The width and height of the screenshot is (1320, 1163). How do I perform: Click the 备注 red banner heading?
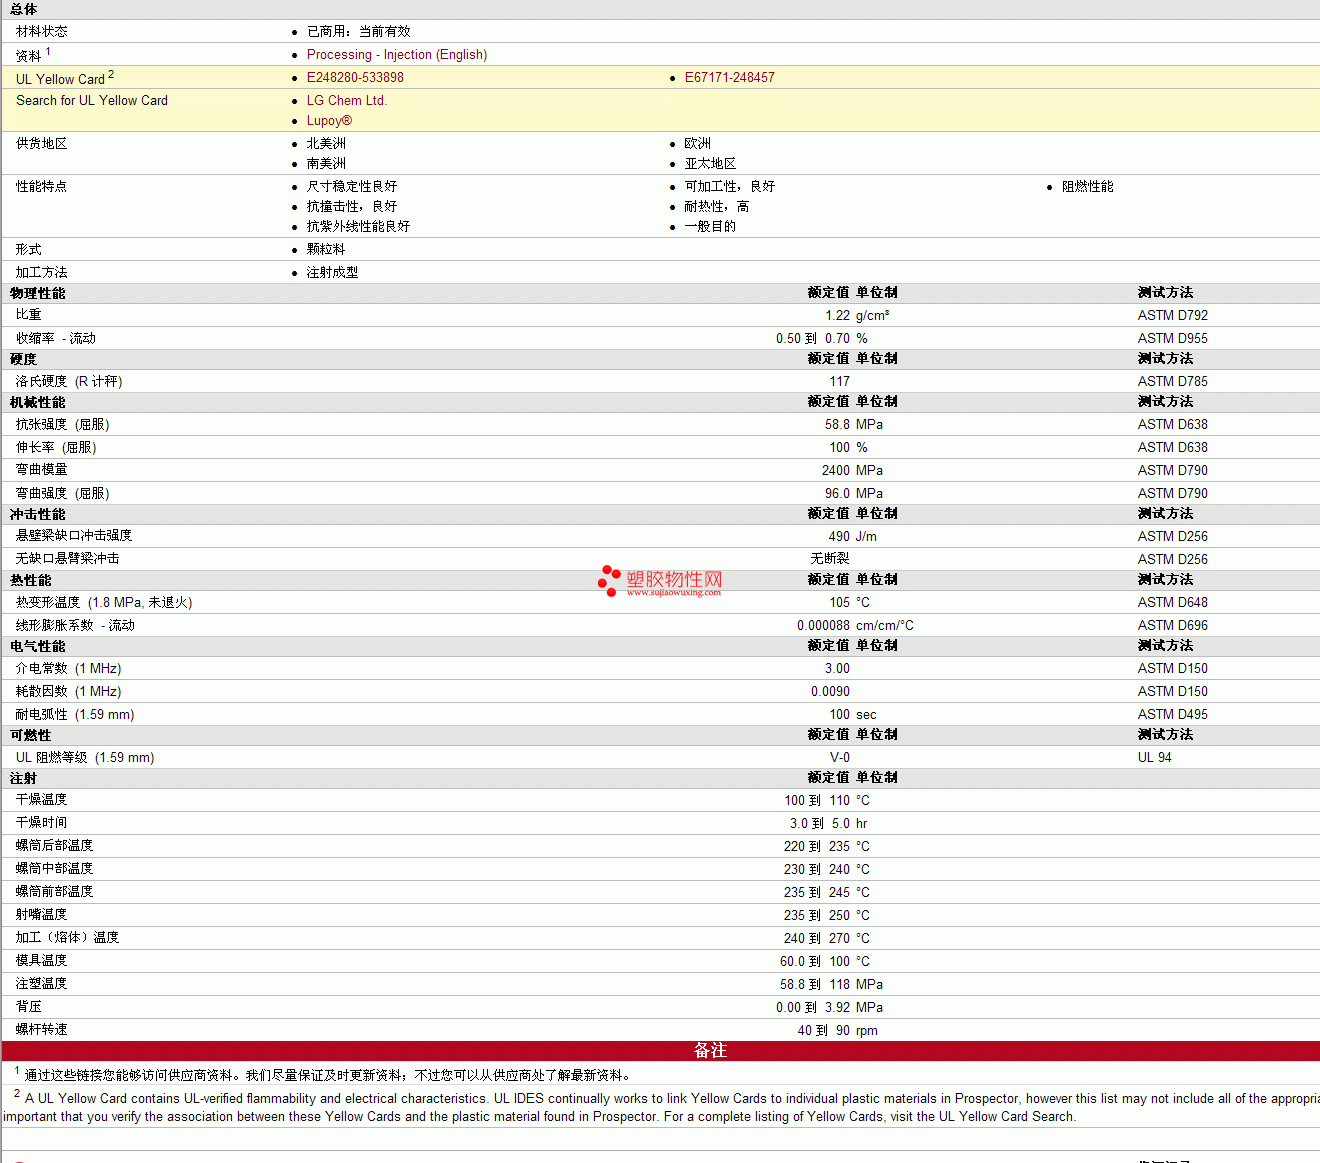pyautogui.click(x=710, y=1051)
